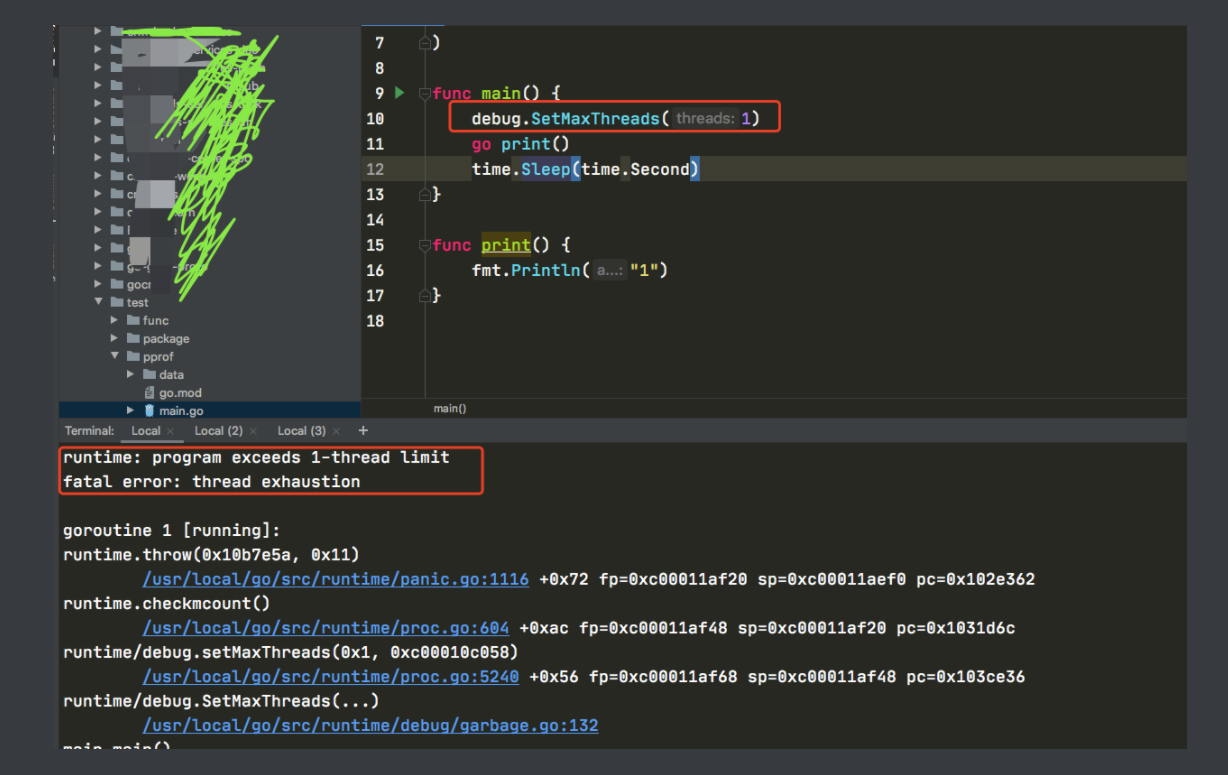This screenshot has width=1228, height=775.
Task: Expand the func folder in project tree
Action: click(x=113, y=320)
